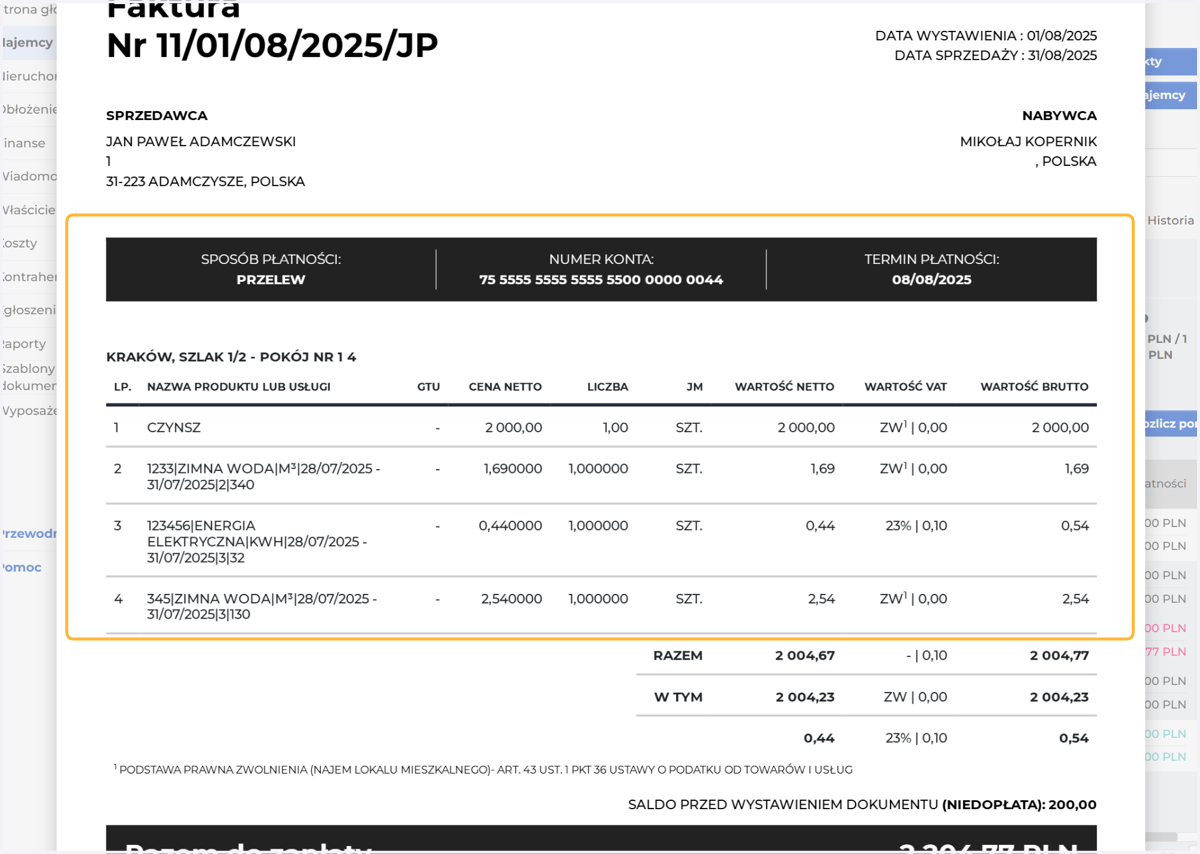
Task: Click the JM column header
Action: 695,387
